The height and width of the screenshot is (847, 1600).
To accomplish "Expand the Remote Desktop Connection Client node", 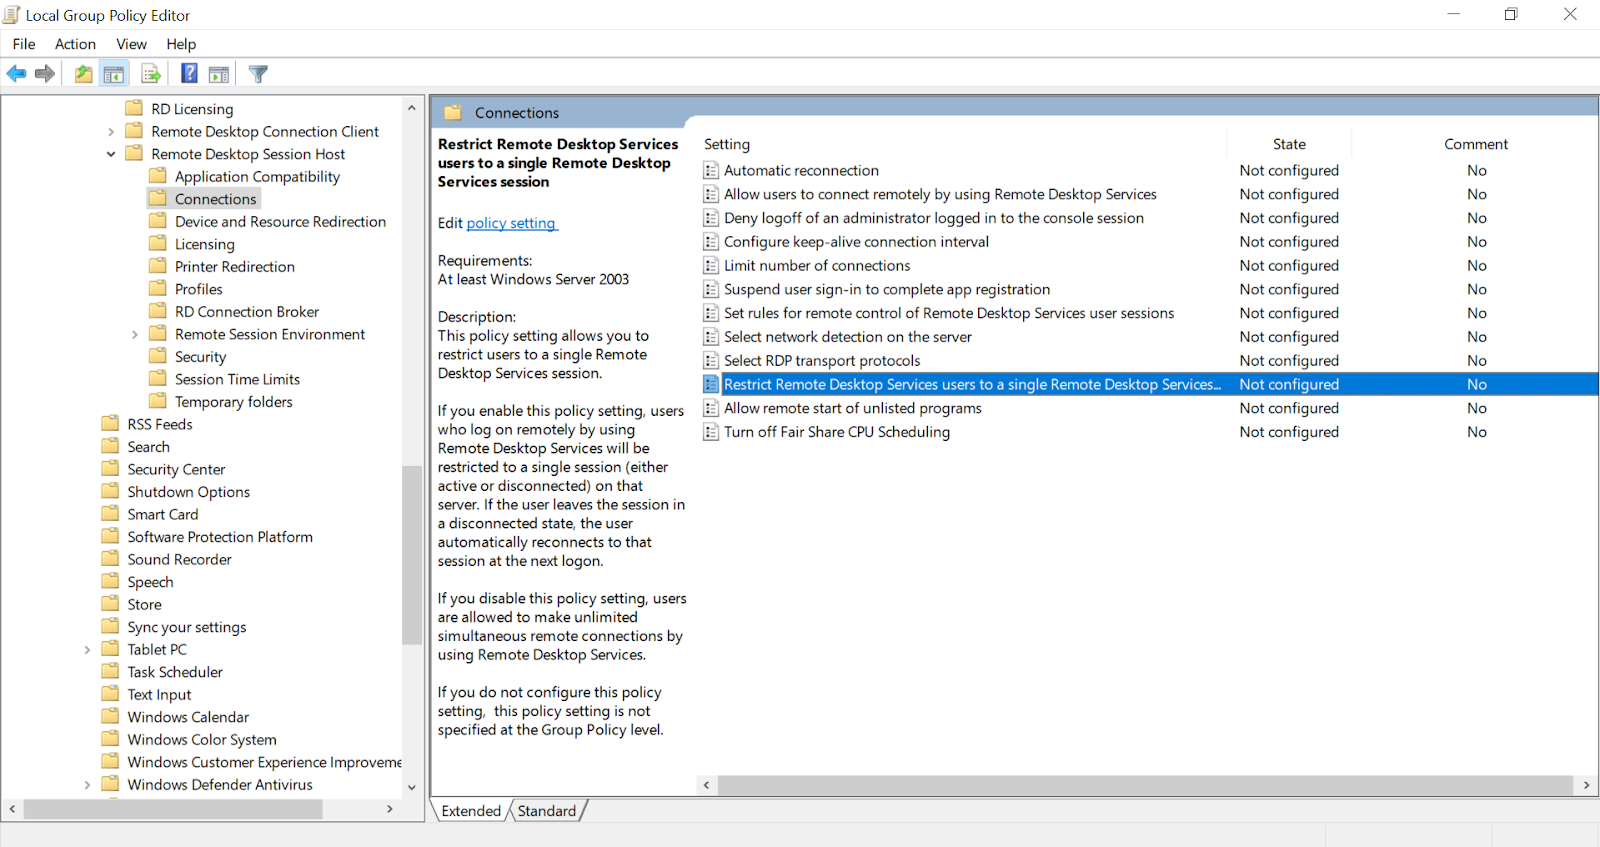I will 111,132.
